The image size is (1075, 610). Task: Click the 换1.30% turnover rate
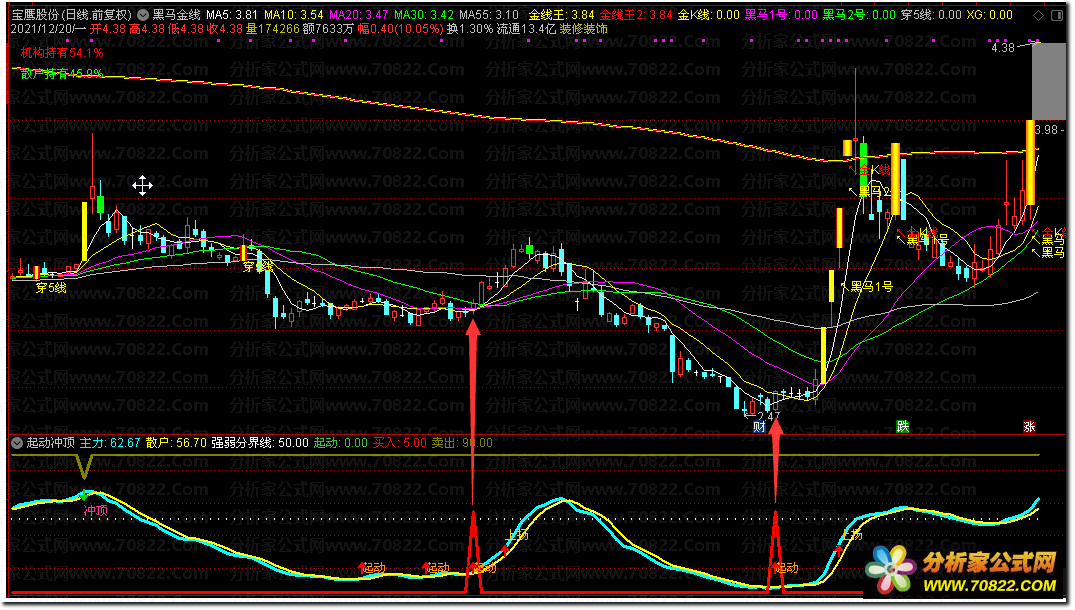(470, 29)
